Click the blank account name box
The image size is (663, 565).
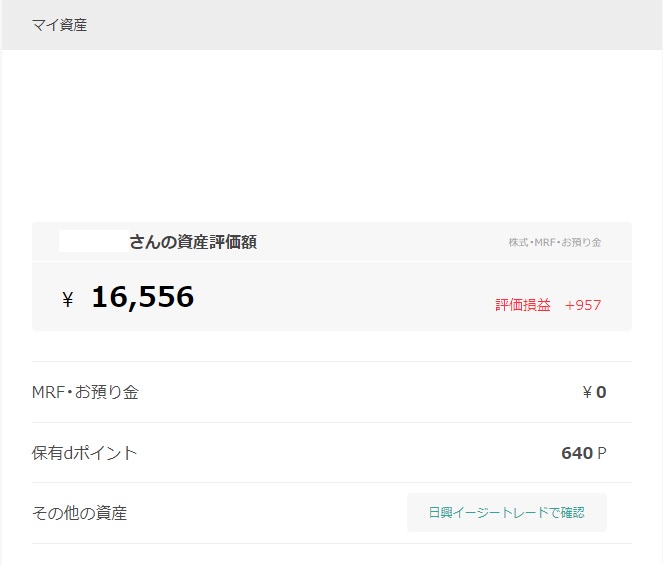tap(92, 241)
